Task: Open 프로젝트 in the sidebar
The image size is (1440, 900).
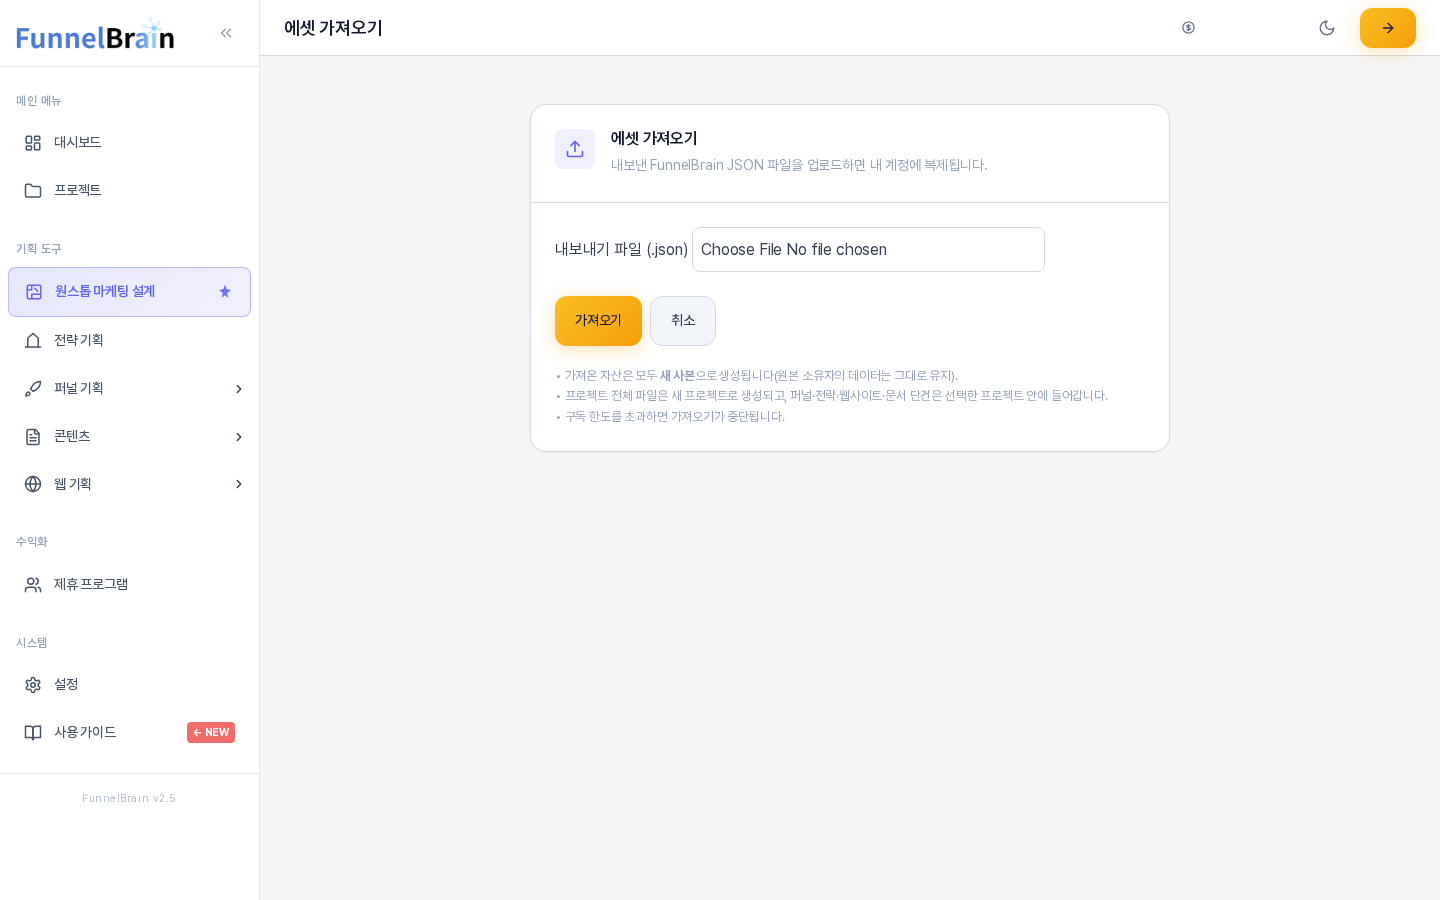Action: pyautogui.click(x=129, y=191)
